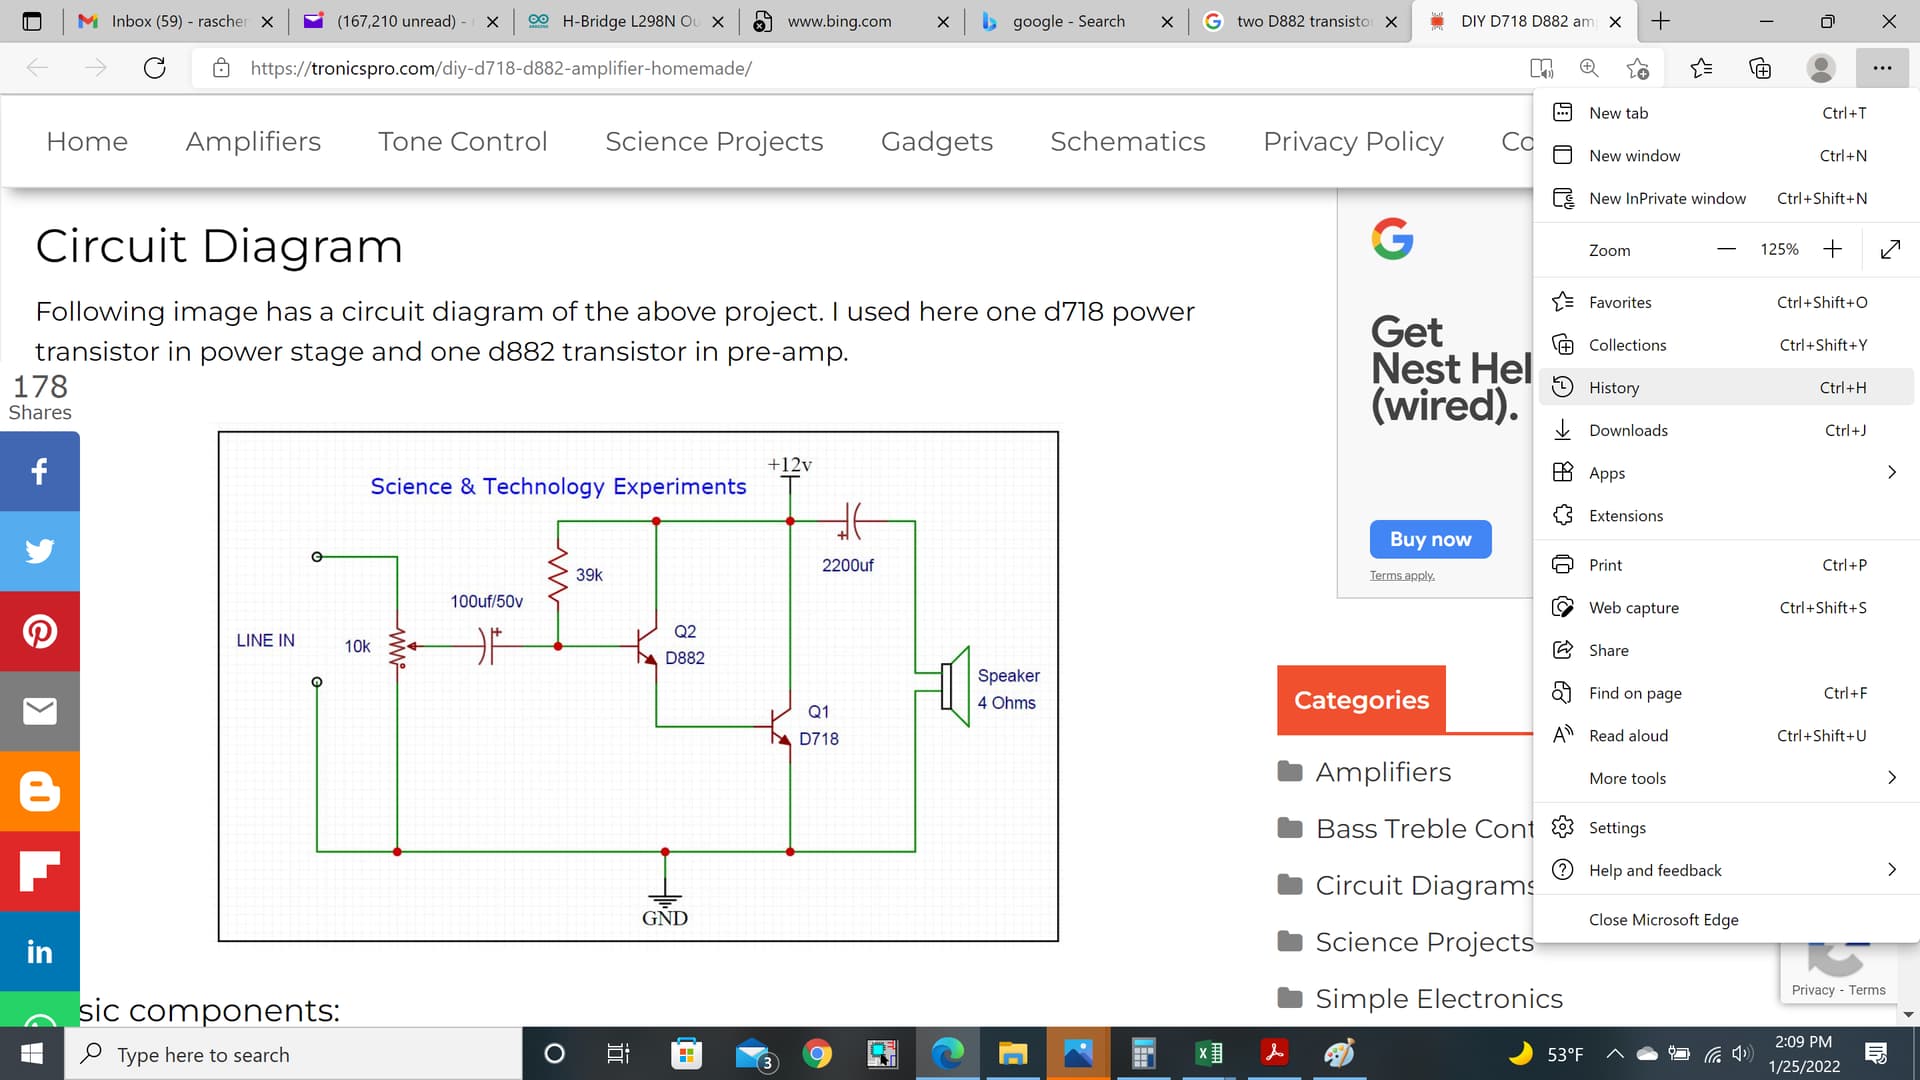Increase page zoom past 125%
Screen dimensions: 1920x1080
click(1832, 249)
